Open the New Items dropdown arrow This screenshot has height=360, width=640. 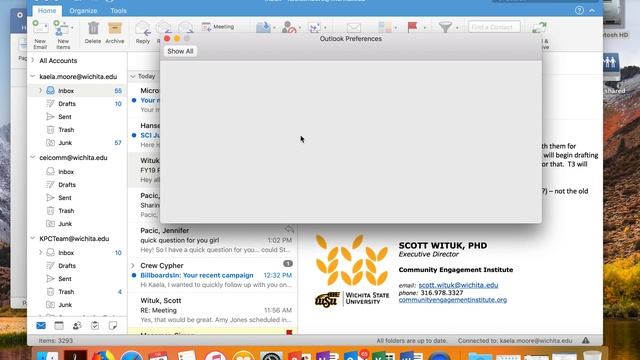coord(72,28)
